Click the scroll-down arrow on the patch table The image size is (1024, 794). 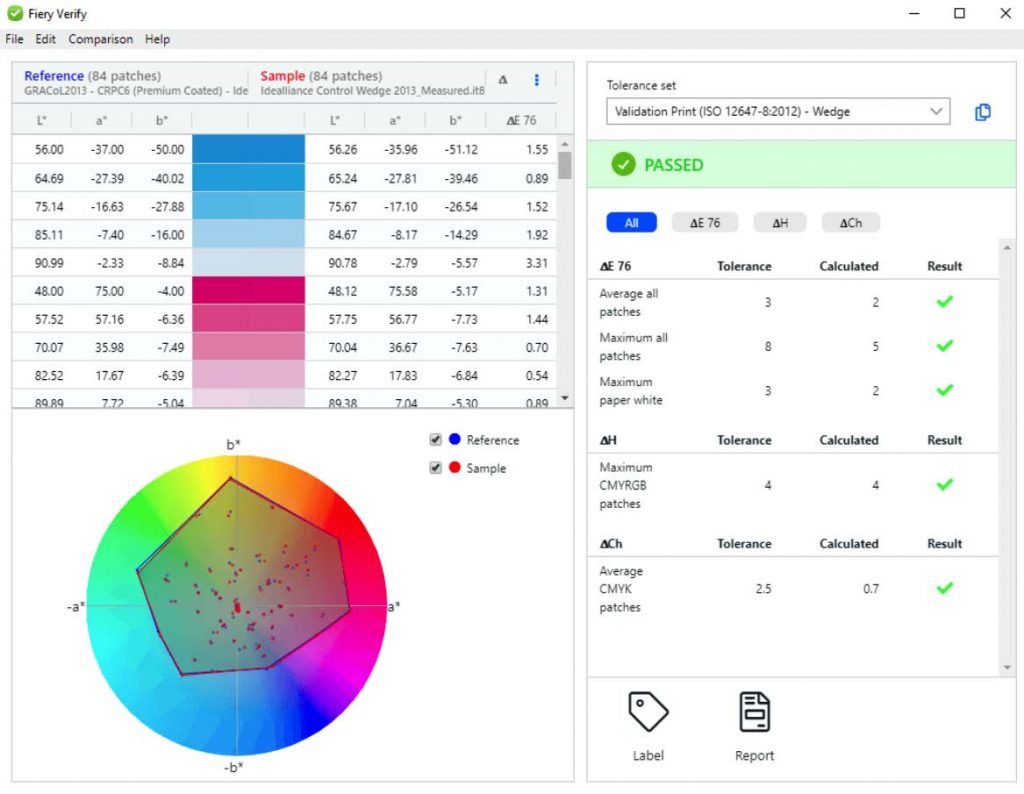point(565,398)
